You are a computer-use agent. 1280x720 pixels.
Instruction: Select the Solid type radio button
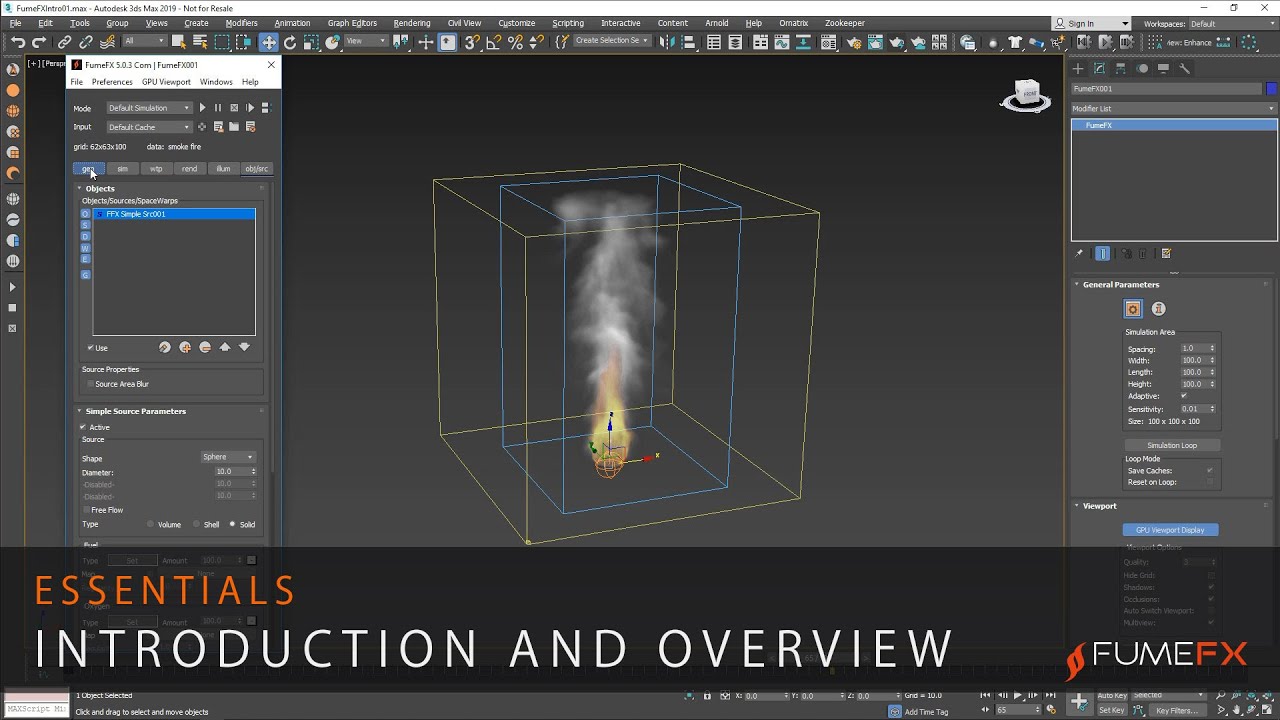232,524
